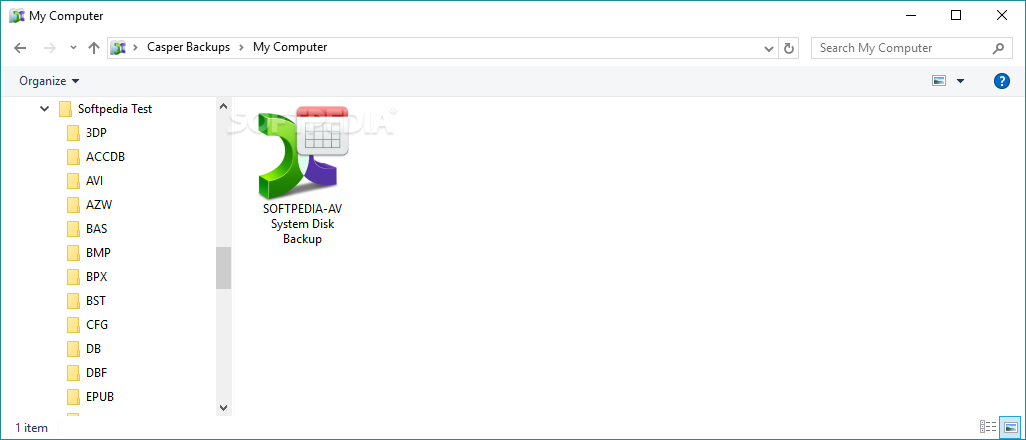Image resolution: width=1026 pixels, height=440 pixels.
Task: Click the DBF folder icon
Action: point(73,373)
